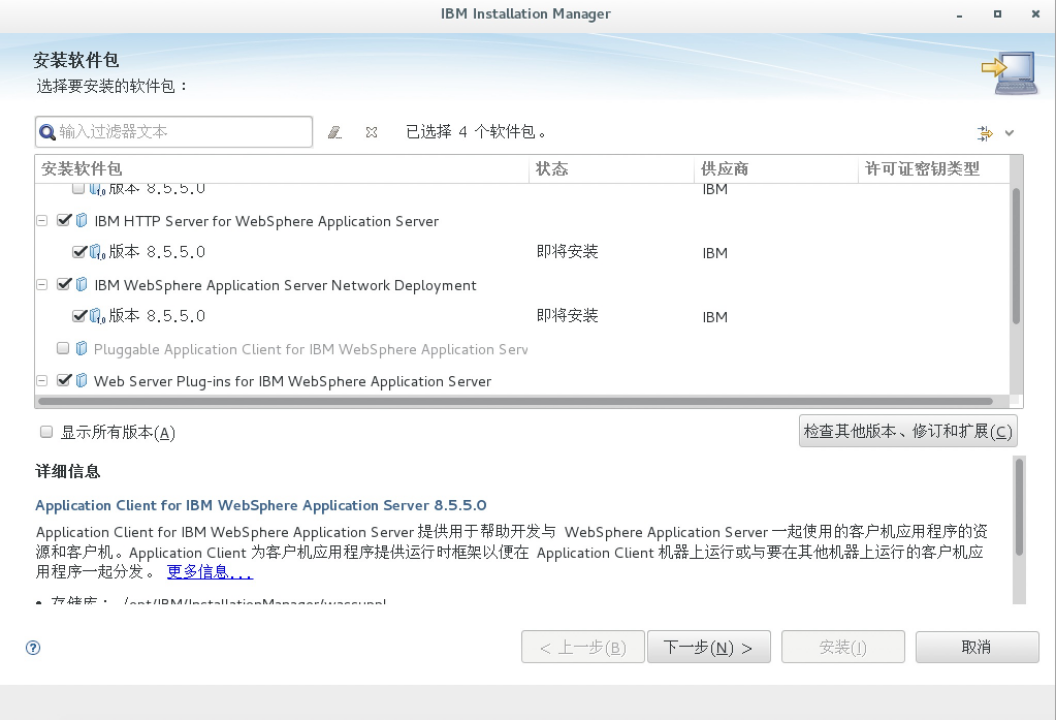Collapse WebSphere Application Server Network Deployment node

pyautogui.click(x=42, y=285)
